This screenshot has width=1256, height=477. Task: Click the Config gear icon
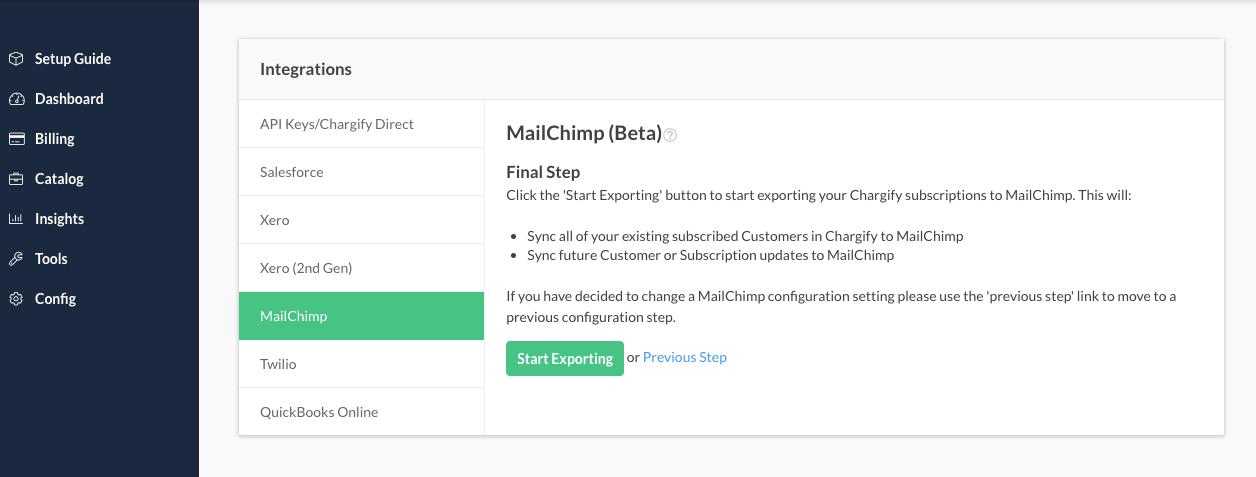coord(16,299)
